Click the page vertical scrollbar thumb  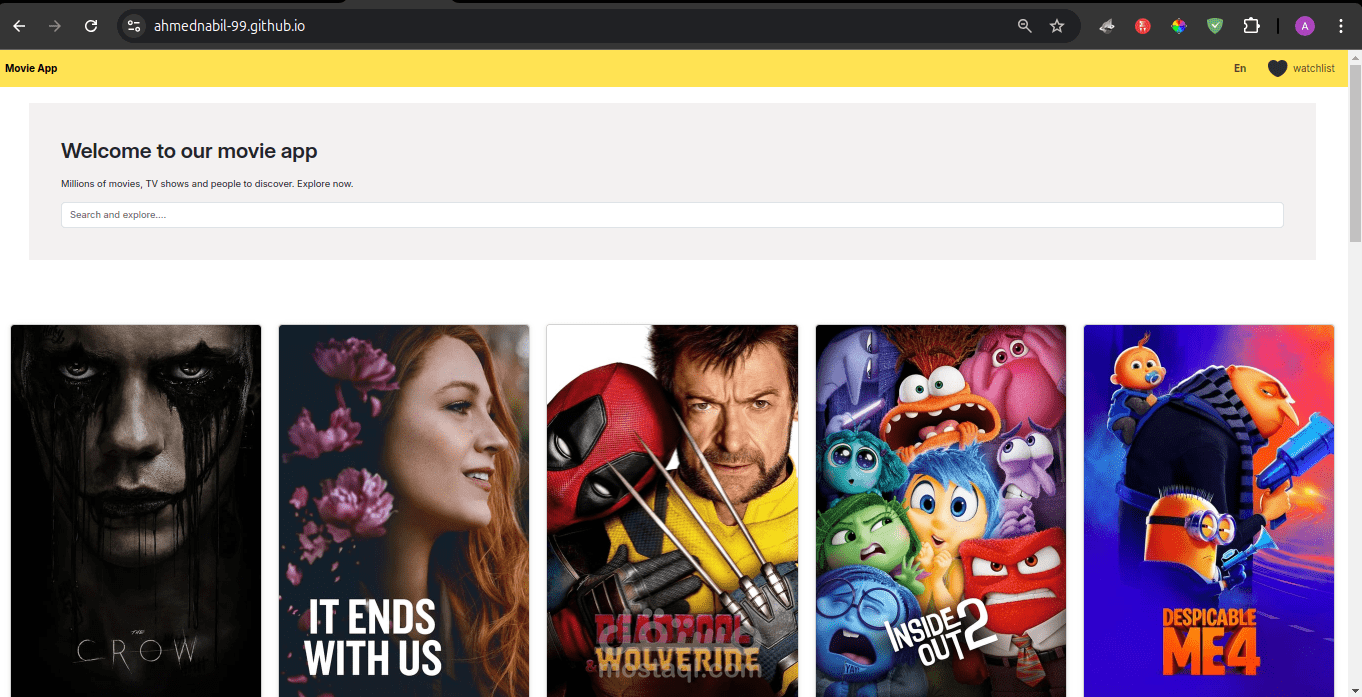point(1355,152)
